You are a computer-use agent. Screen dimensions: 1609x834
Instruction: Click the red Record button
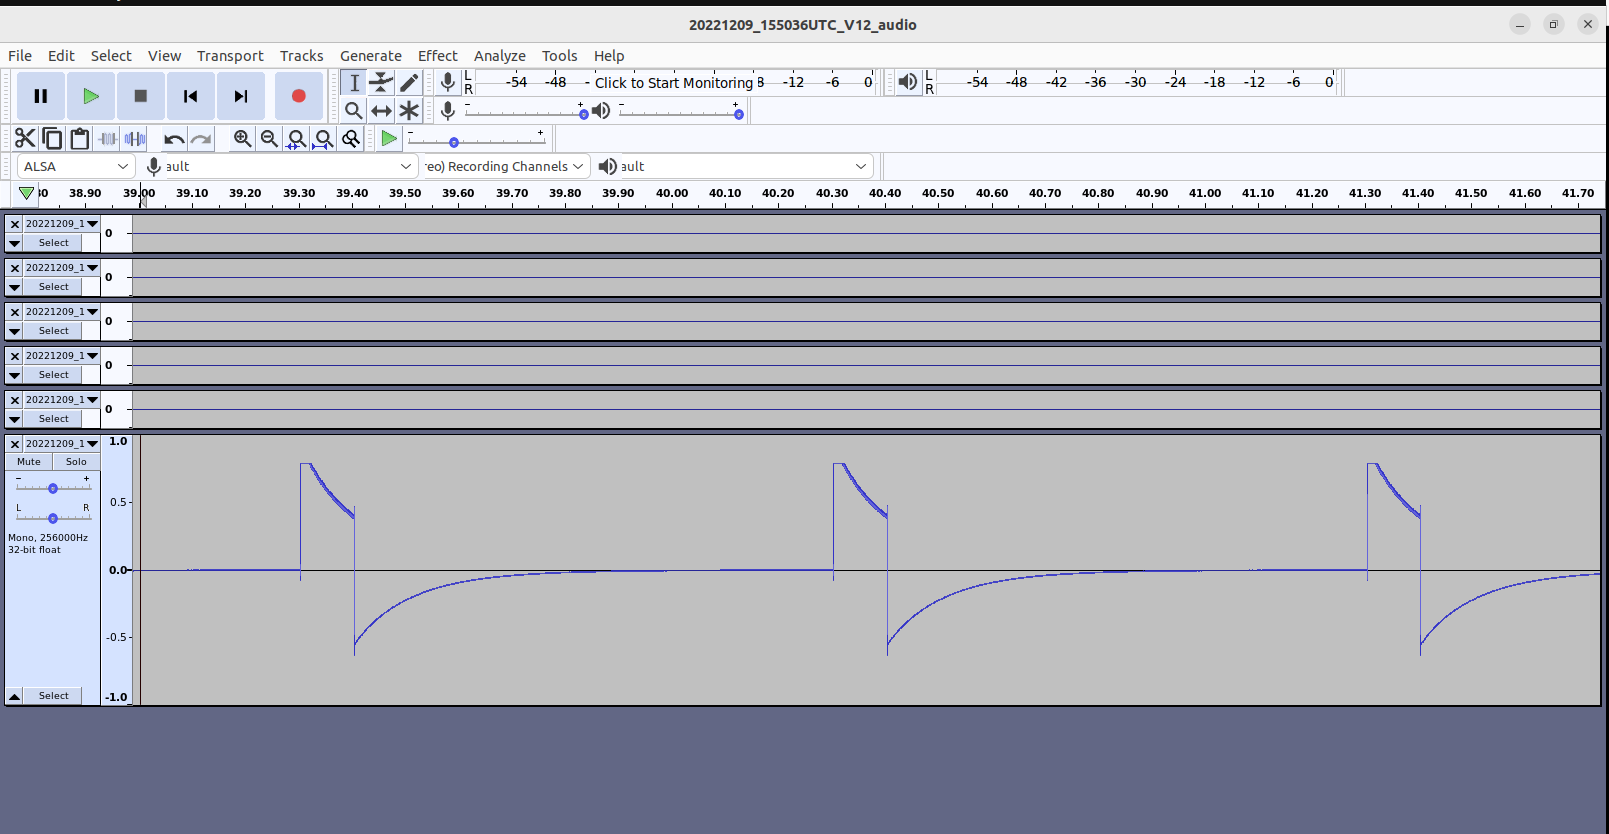[x=298, y=96]
